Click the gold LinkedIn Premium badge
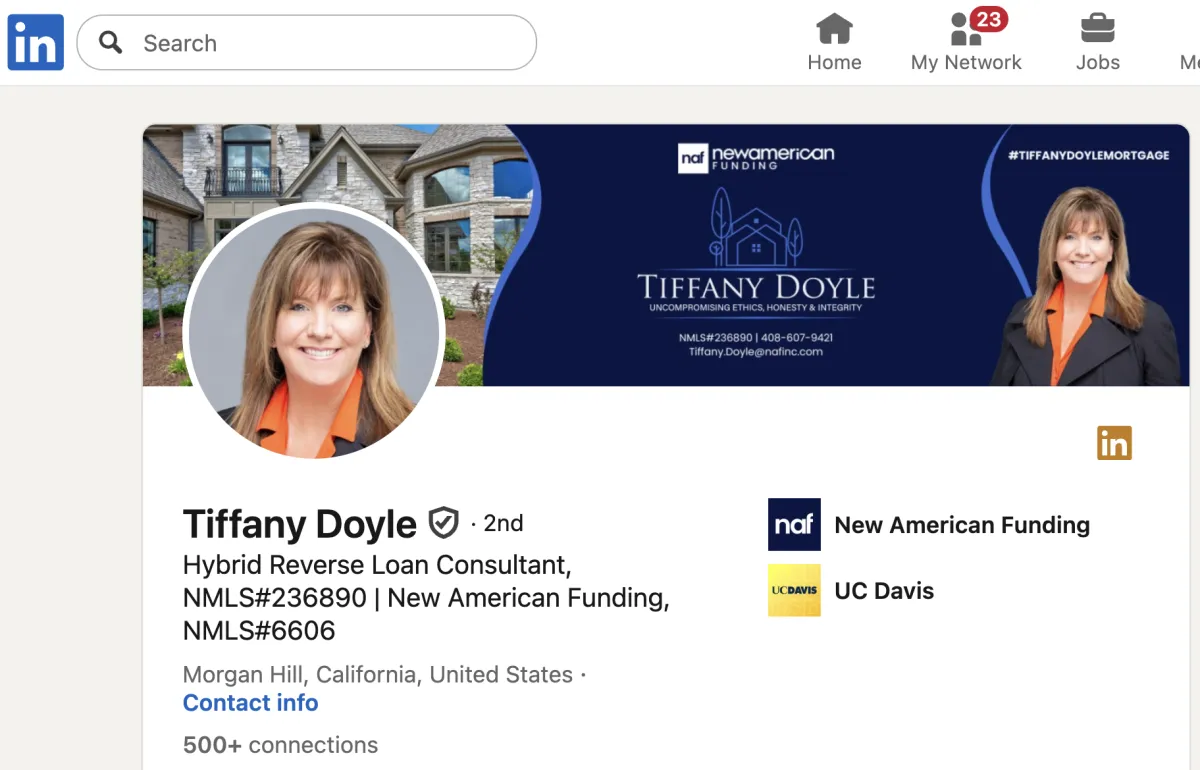Viewport: 1200px width, 770px height. click(1114, 442)
